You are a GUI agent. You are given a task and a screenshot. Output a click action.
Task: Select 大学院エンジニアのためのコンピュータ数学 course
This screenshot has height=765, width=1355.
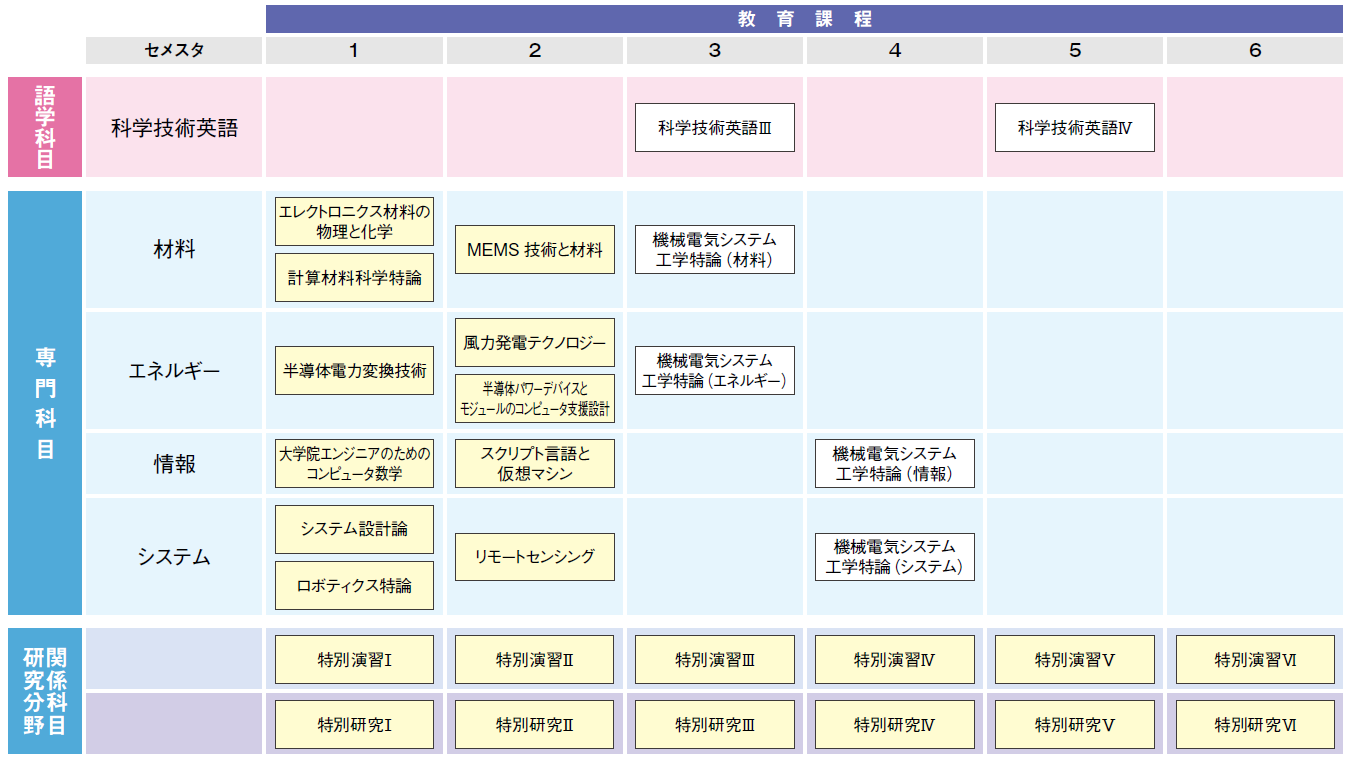coord(354,463)
